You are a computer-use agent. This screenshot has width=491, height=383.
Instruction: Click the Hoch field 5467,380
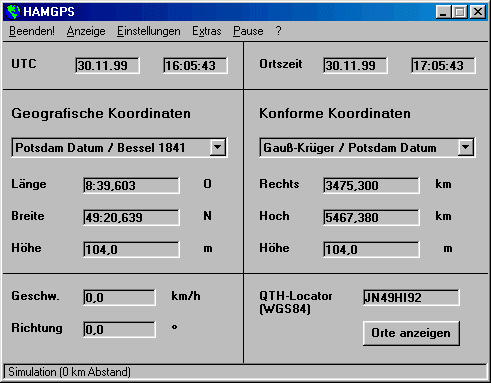coord(371,217)
